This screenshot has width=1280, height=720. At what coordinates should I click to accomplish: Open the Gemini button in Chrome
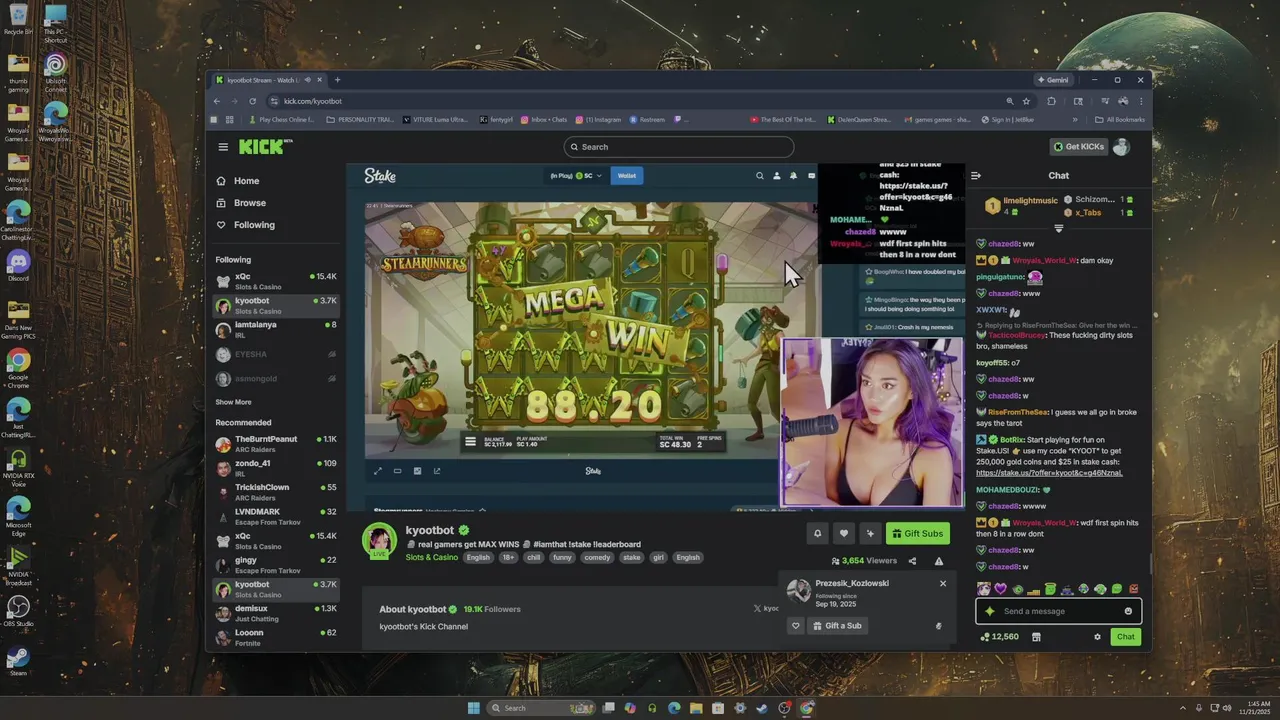[x=1053, y=80]
